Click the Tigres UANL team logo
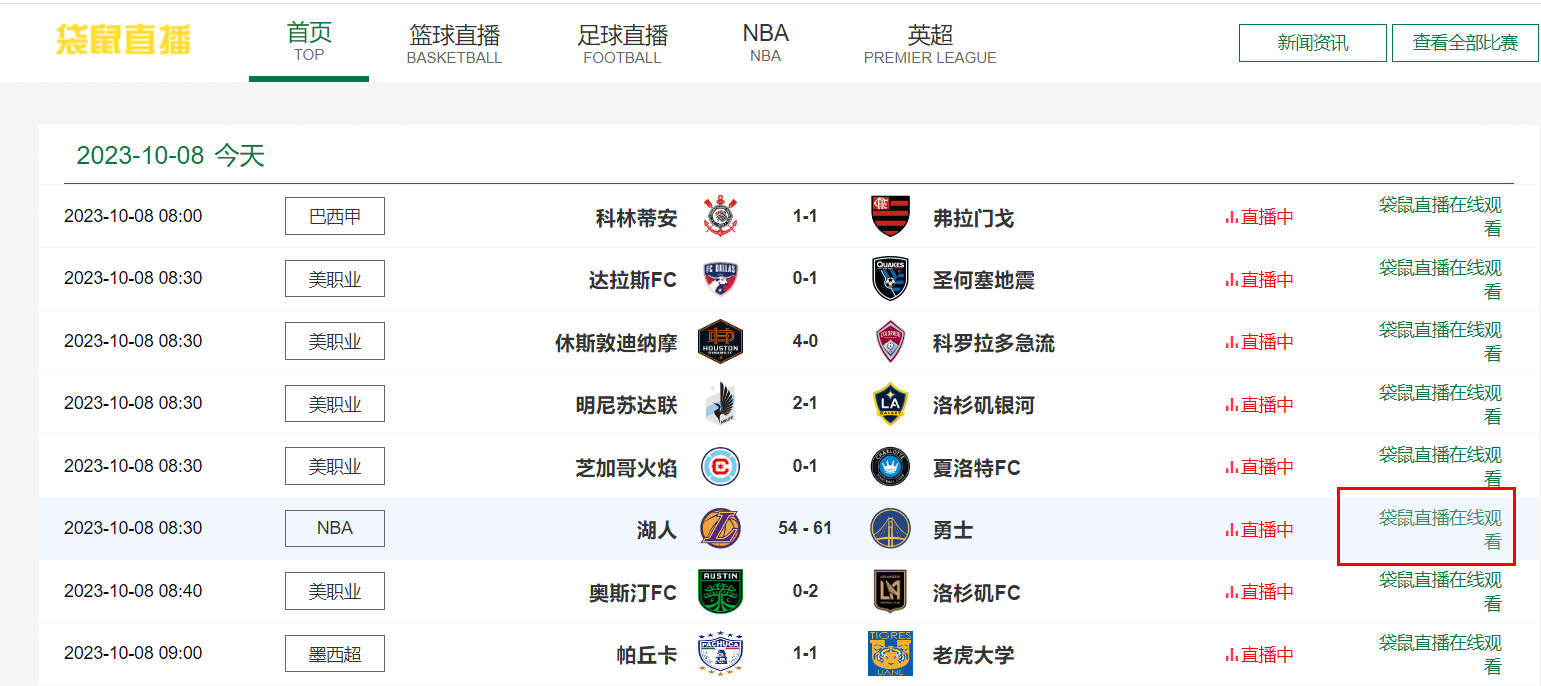 point(890,654)
